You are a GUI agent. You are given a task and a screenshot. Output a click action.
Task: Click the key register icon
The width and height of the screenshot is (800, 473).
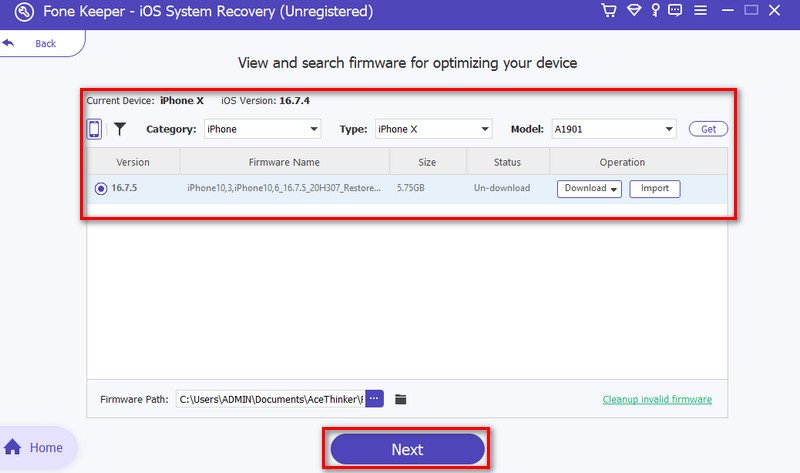pyautogui.click(x=655, y=11)
